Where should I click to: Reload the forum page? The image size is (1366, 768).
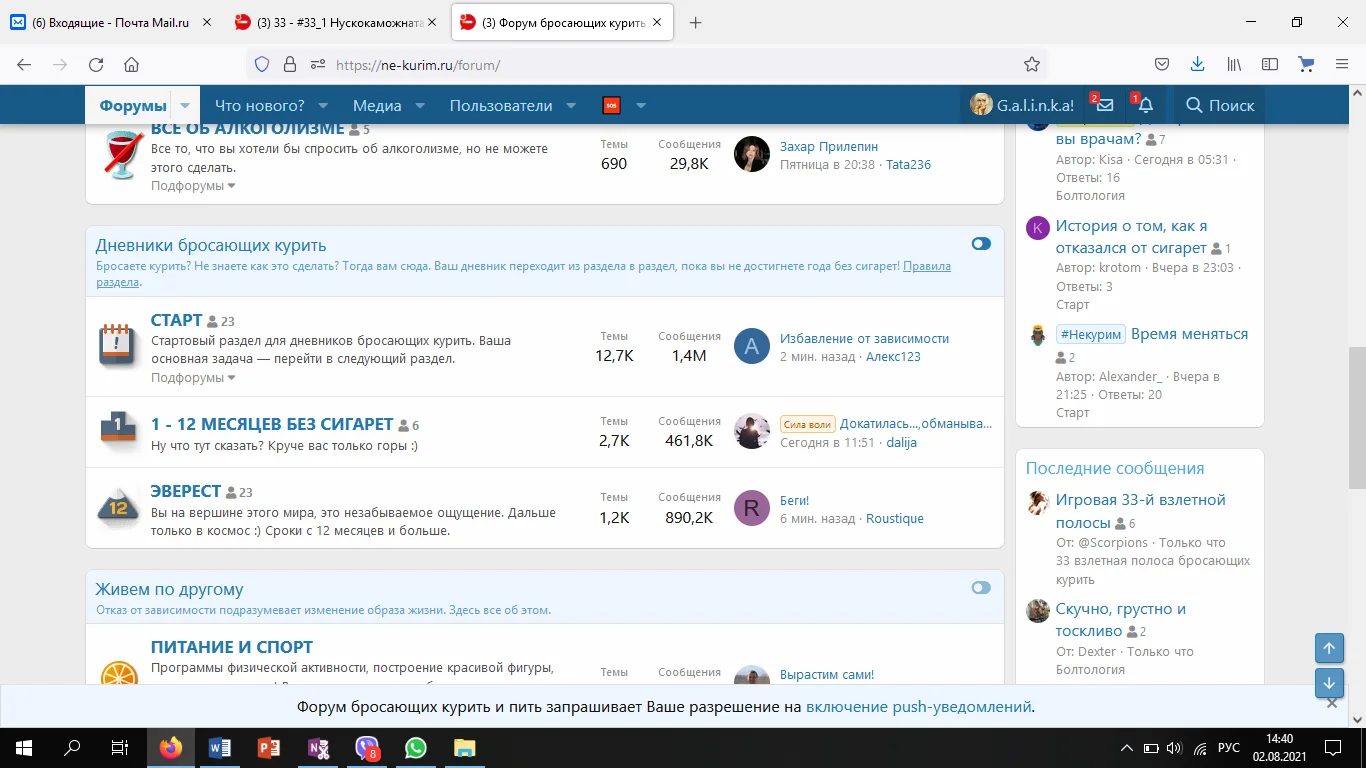coord(96,64)
